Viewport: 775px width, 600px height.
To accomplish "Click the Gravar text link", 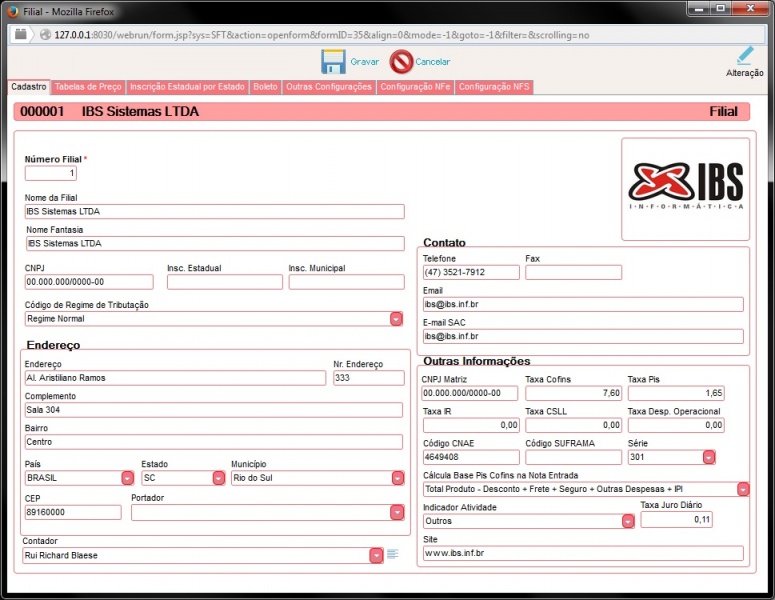I will pyautogui.click(x=365, y=62).
